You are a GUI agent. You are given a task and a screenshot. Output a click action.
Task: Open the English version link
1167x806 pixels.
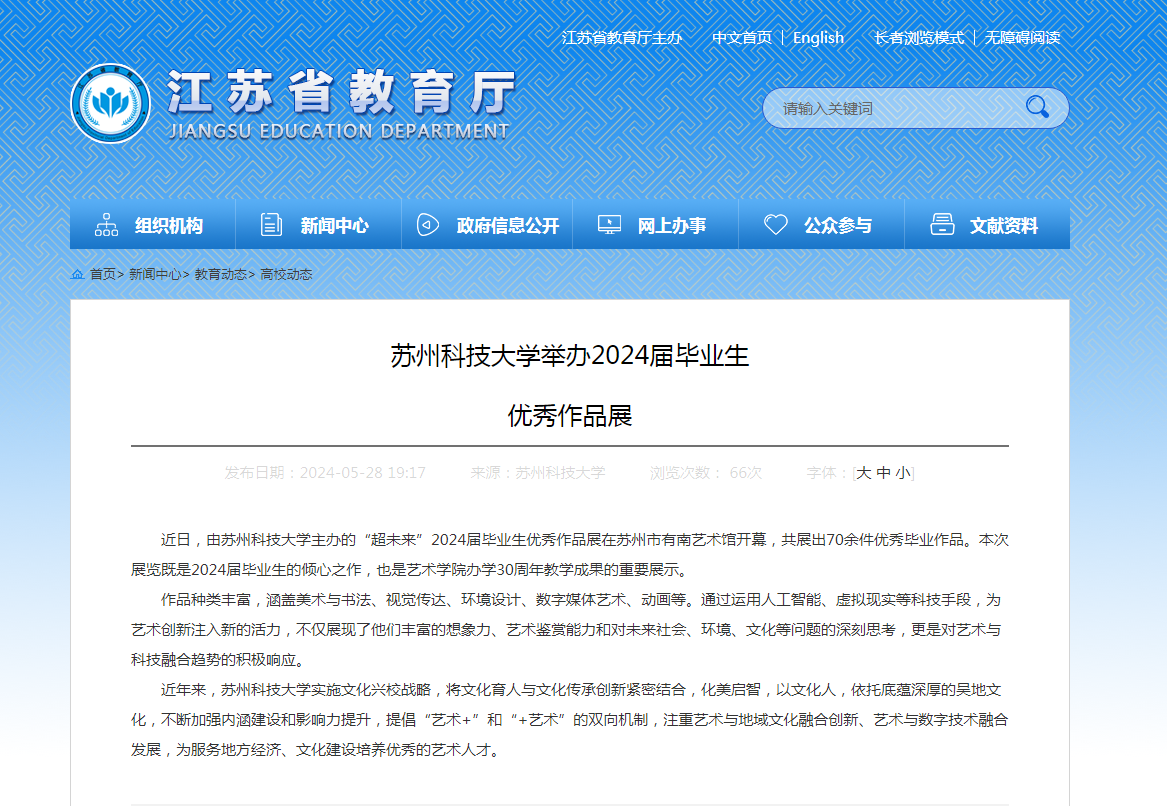tap(818, 38)
